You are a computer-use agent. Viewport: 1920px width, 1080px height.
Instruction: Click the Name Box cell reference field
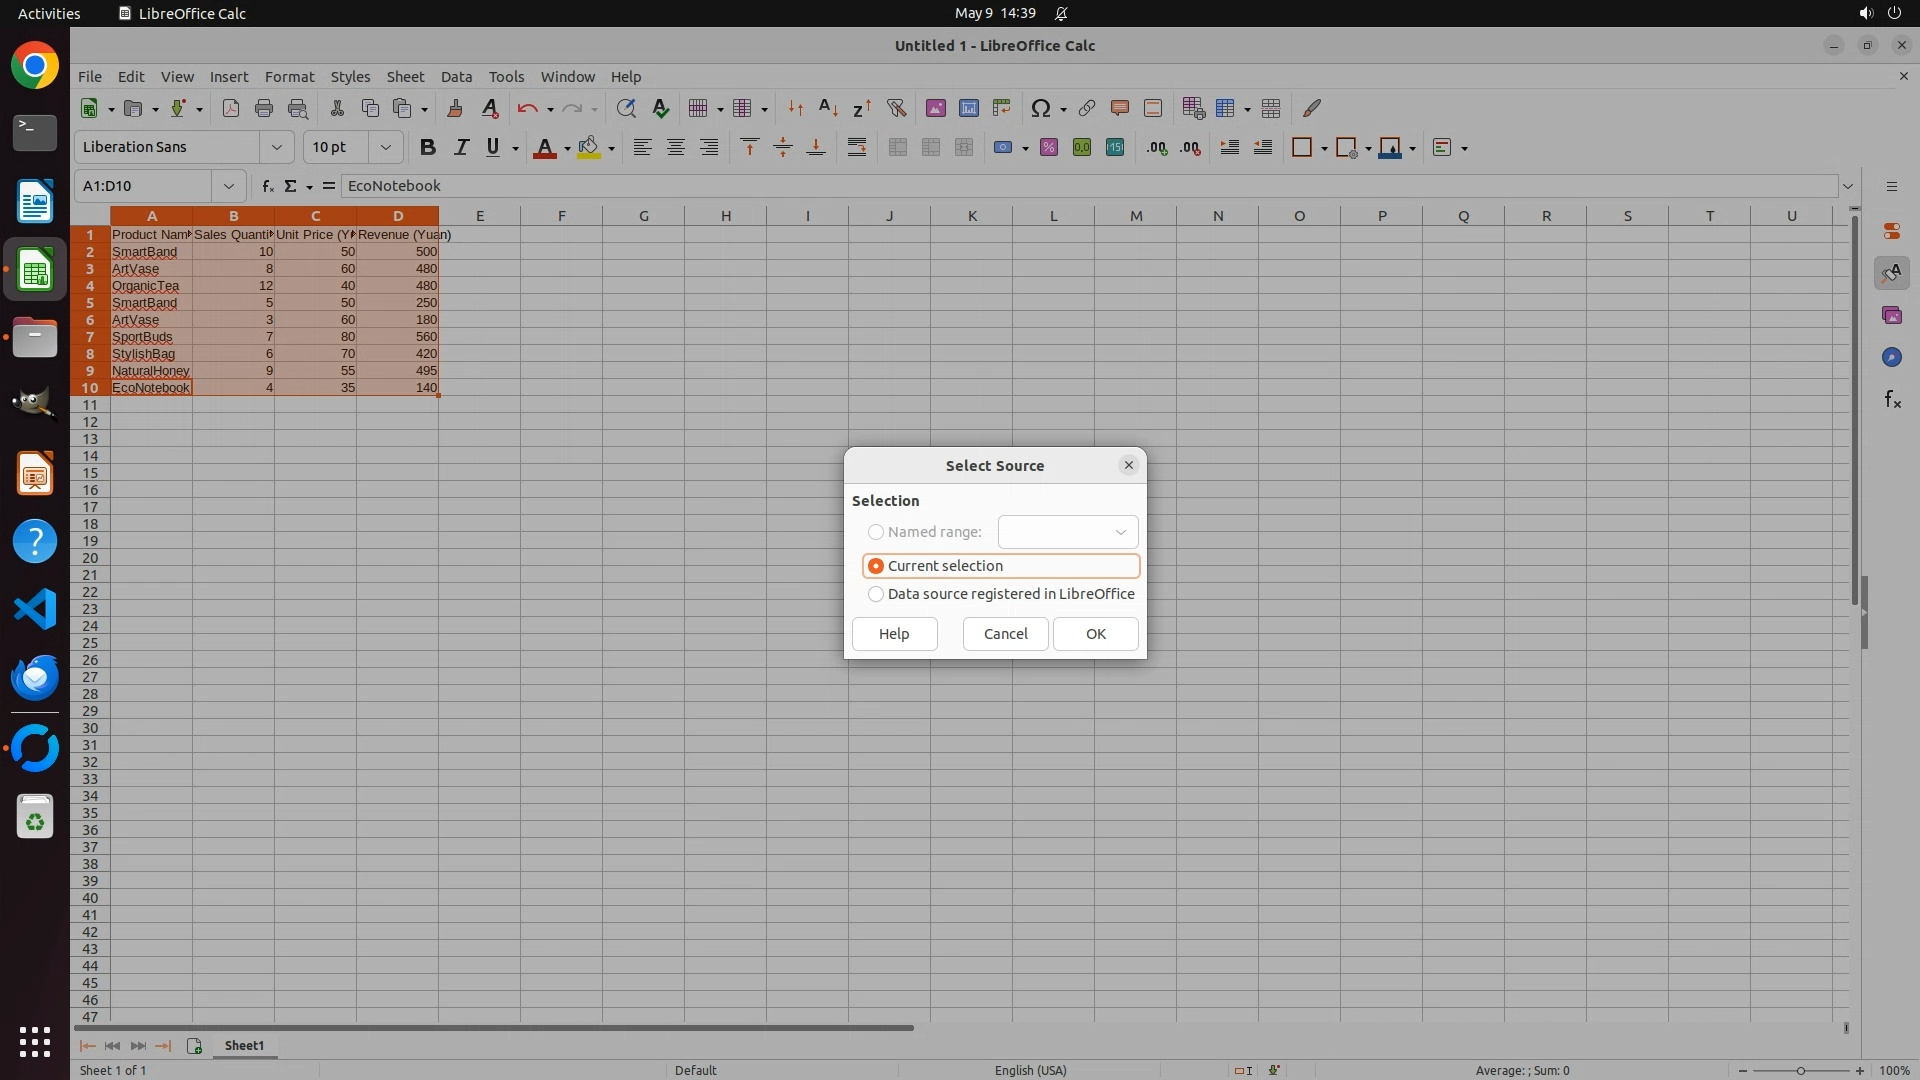[x=145, y=186]
